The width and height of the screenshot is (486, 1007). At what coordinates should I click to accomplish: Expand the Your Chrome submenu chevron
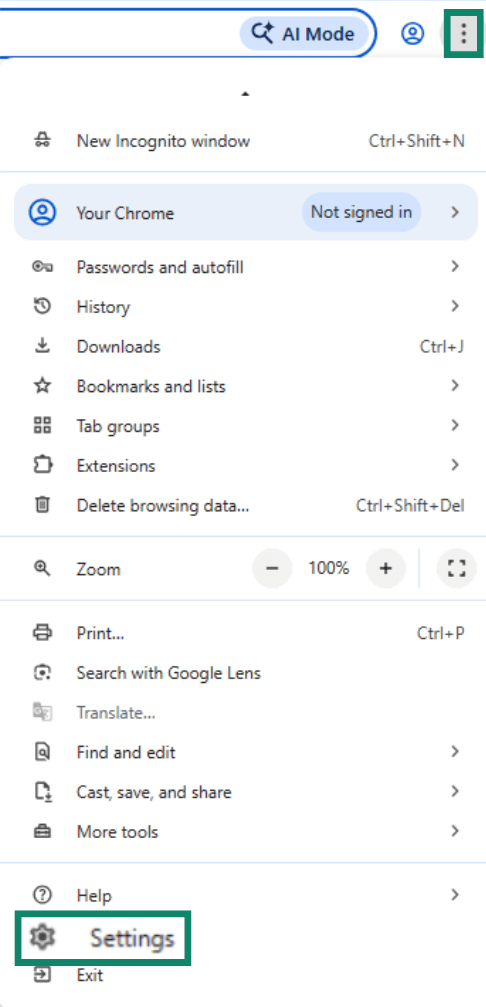point(455,213)
